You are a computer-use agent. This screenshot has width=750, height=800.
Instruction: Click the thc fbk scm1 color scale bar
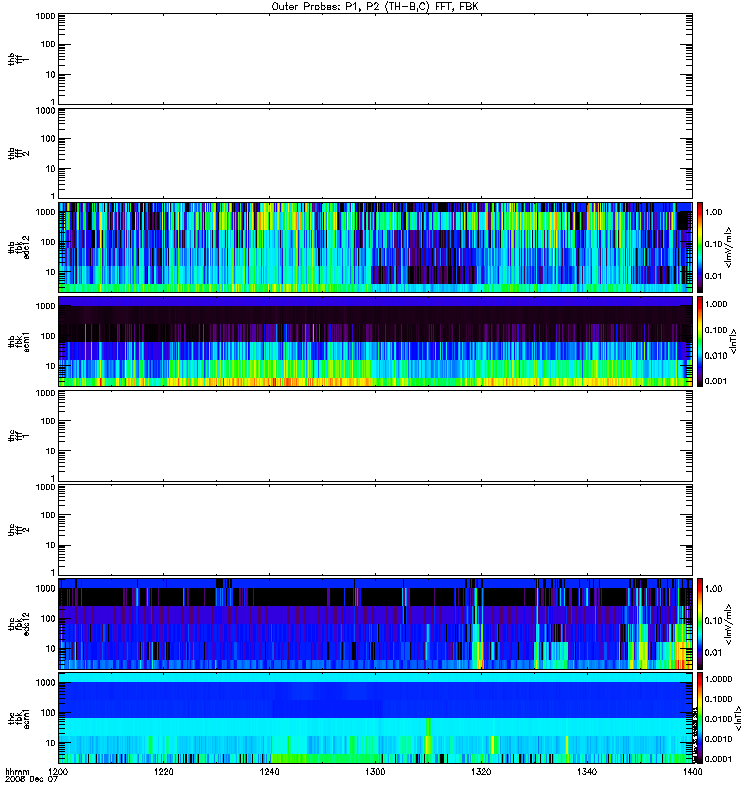pos(700,718)
